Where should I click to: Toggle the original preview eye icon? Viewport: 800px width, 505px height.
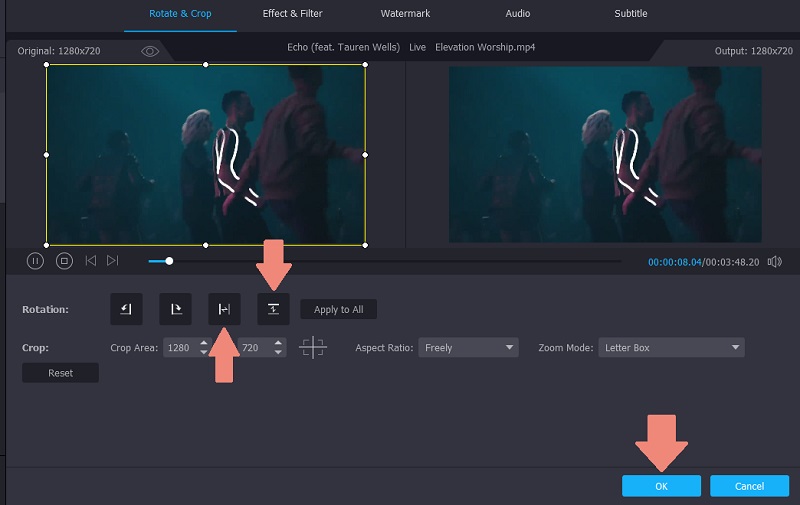[x=150, y=50]
